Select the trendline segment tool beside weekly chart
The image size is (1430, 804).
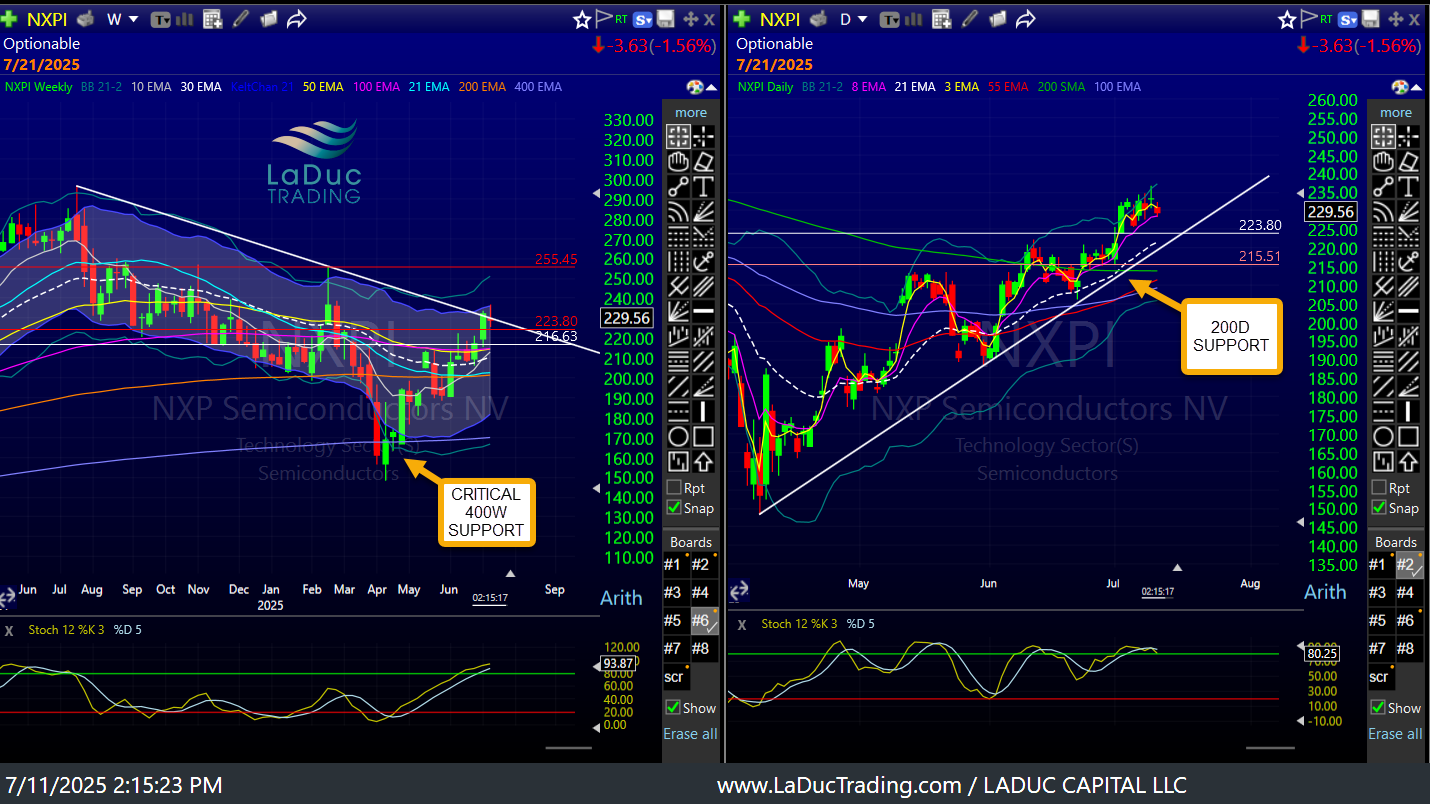[x=678, y=186]
